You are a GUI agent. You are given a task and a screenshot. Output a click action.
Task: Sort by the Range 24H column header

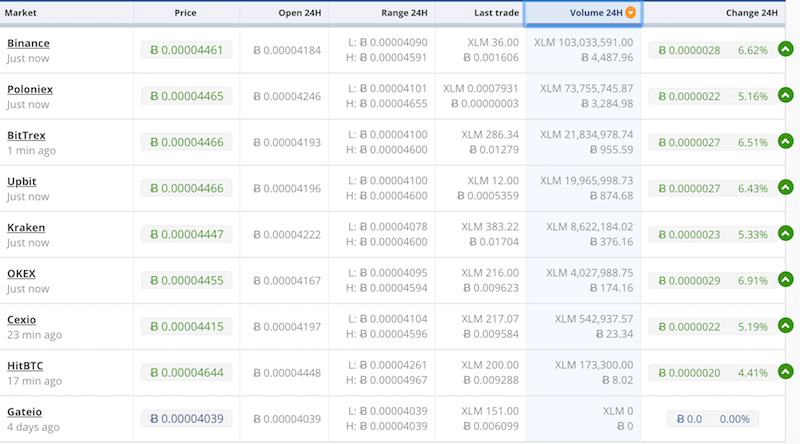(x=404, y=13)
